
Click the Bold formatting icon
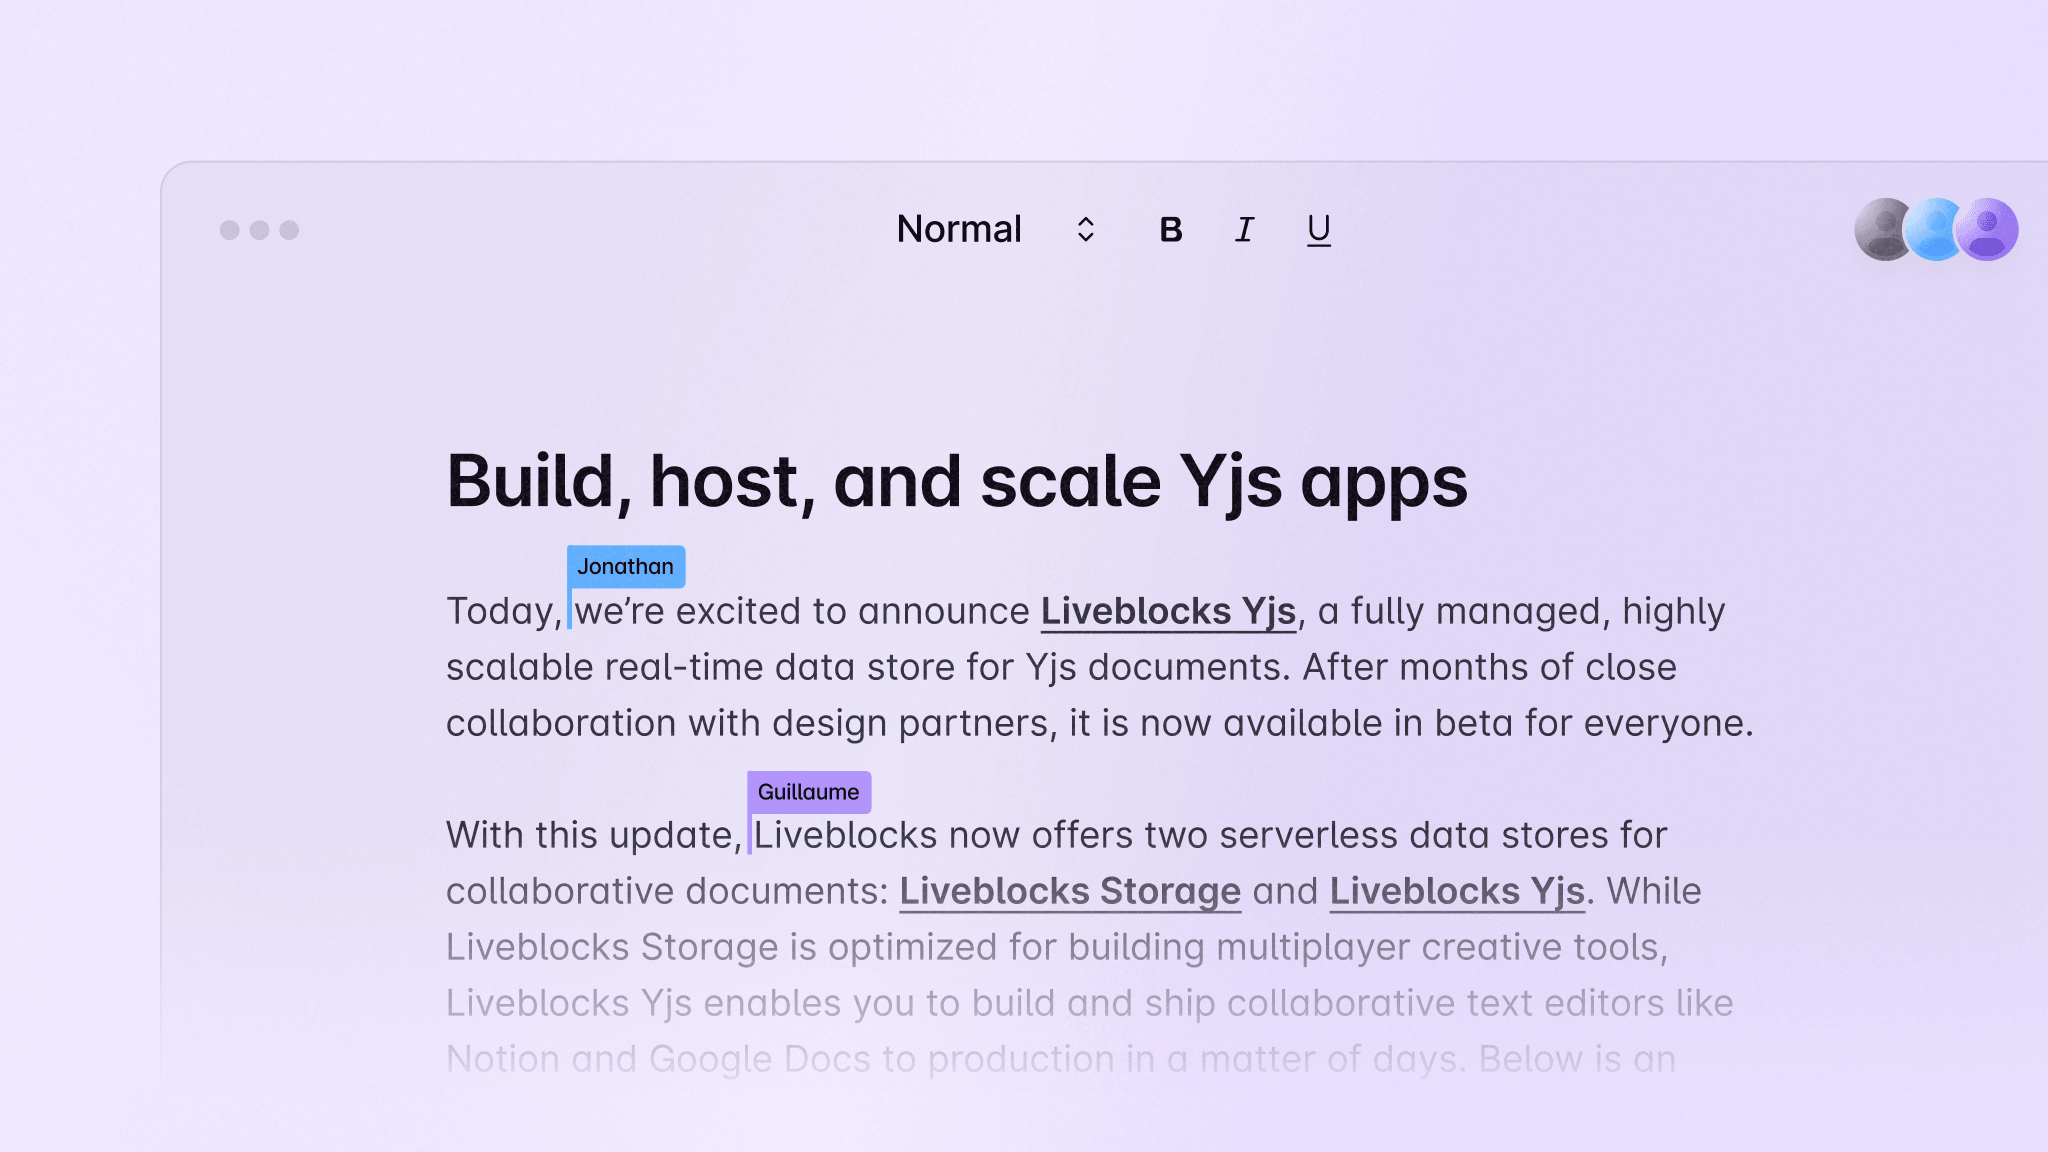click(1170, 229)
